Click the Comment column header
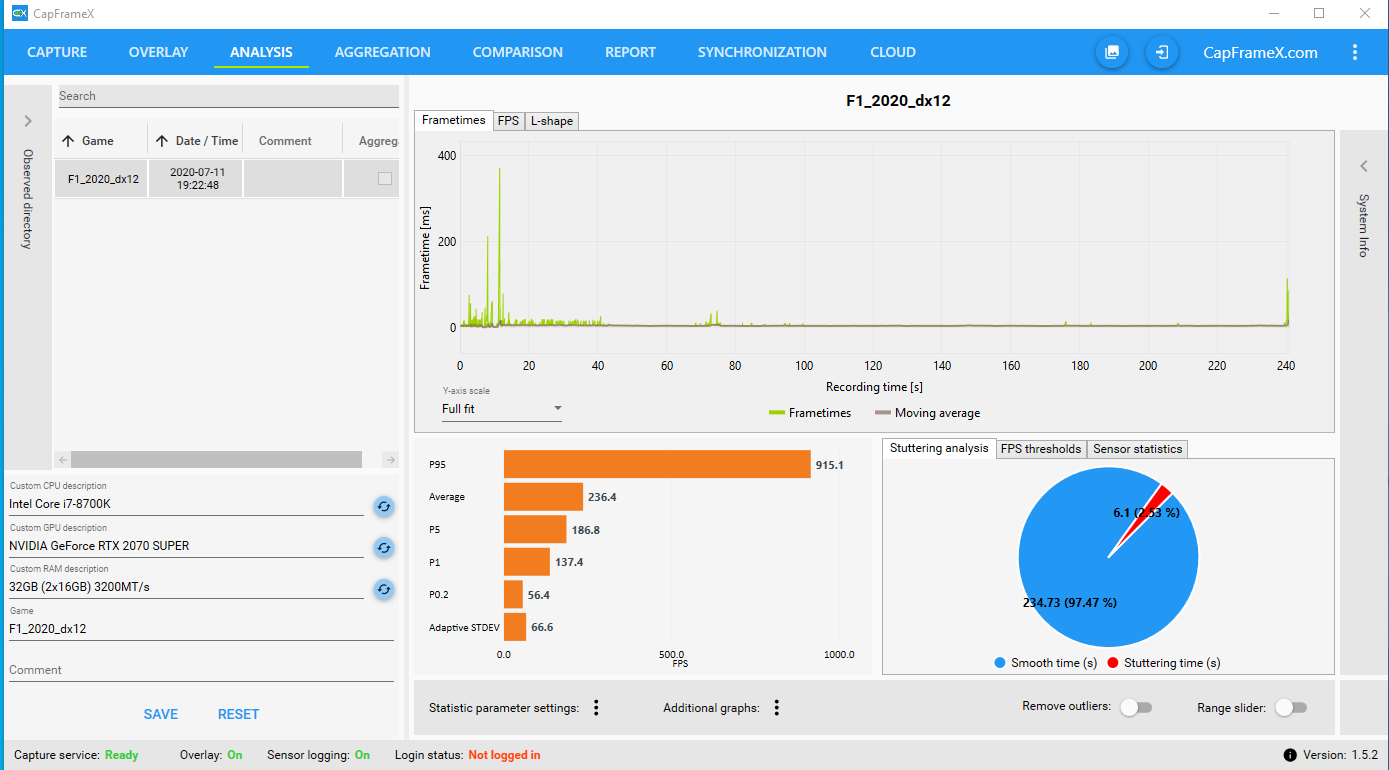The image size is (1389, 770). click(285, 141)
